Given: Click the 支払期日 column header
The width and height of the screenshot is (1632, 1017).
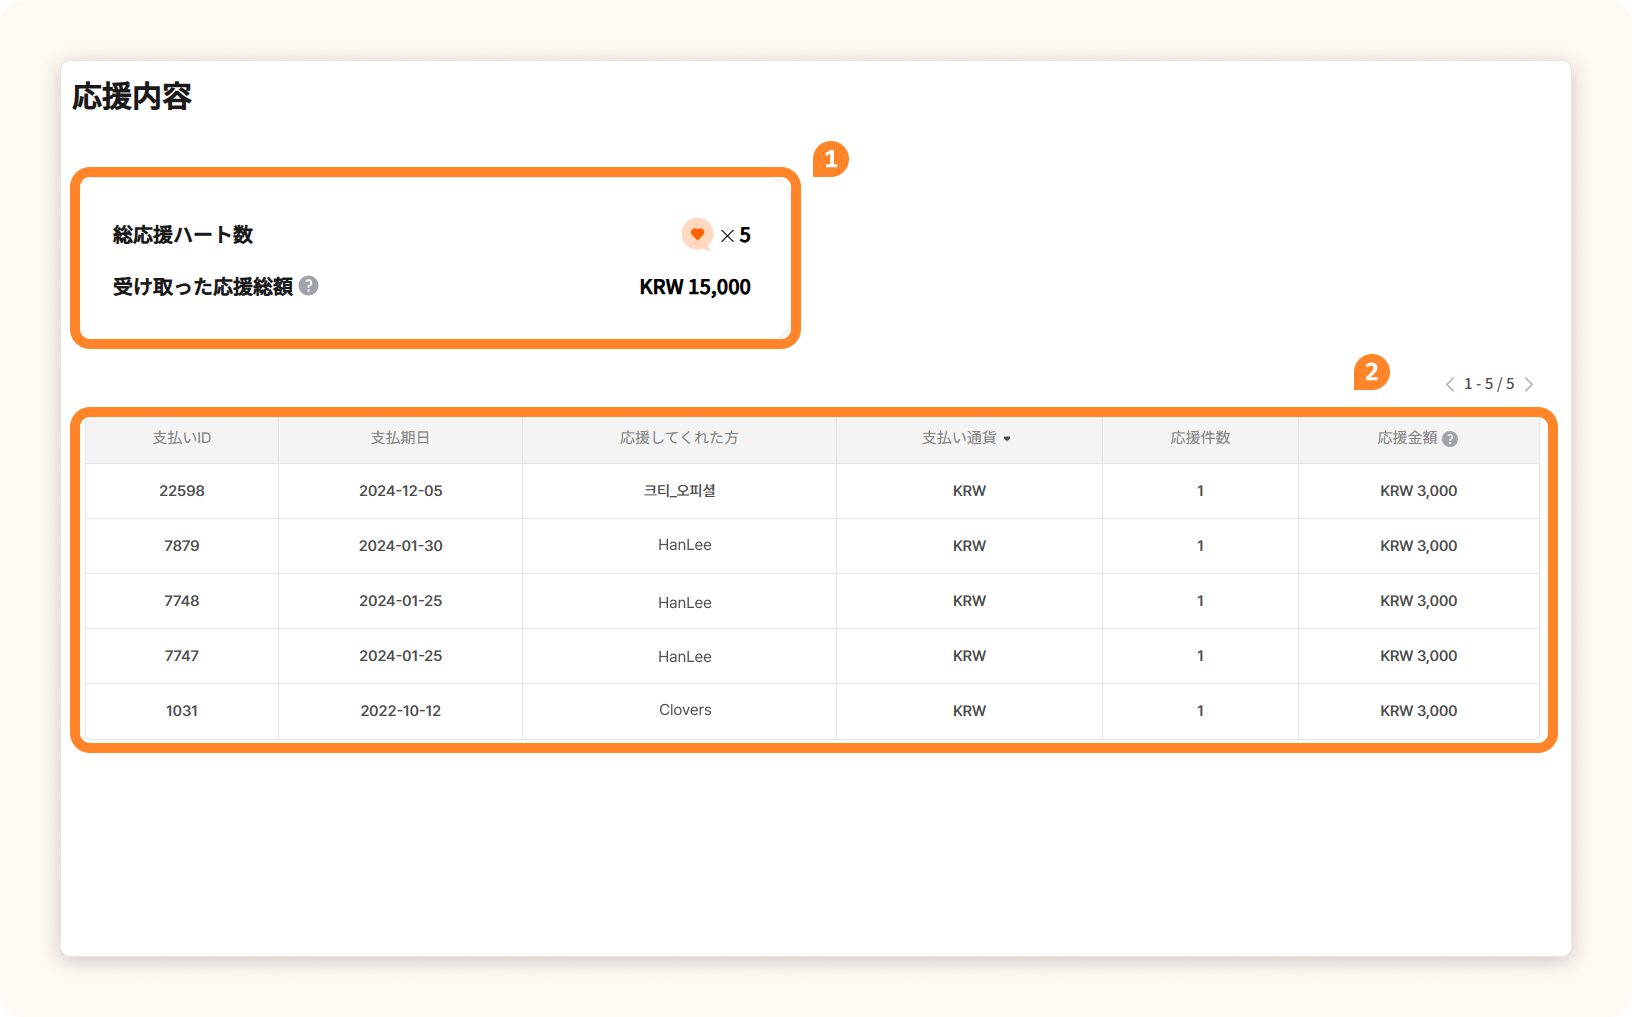Looking at the screenshot, I should click(x=400, y=438).
